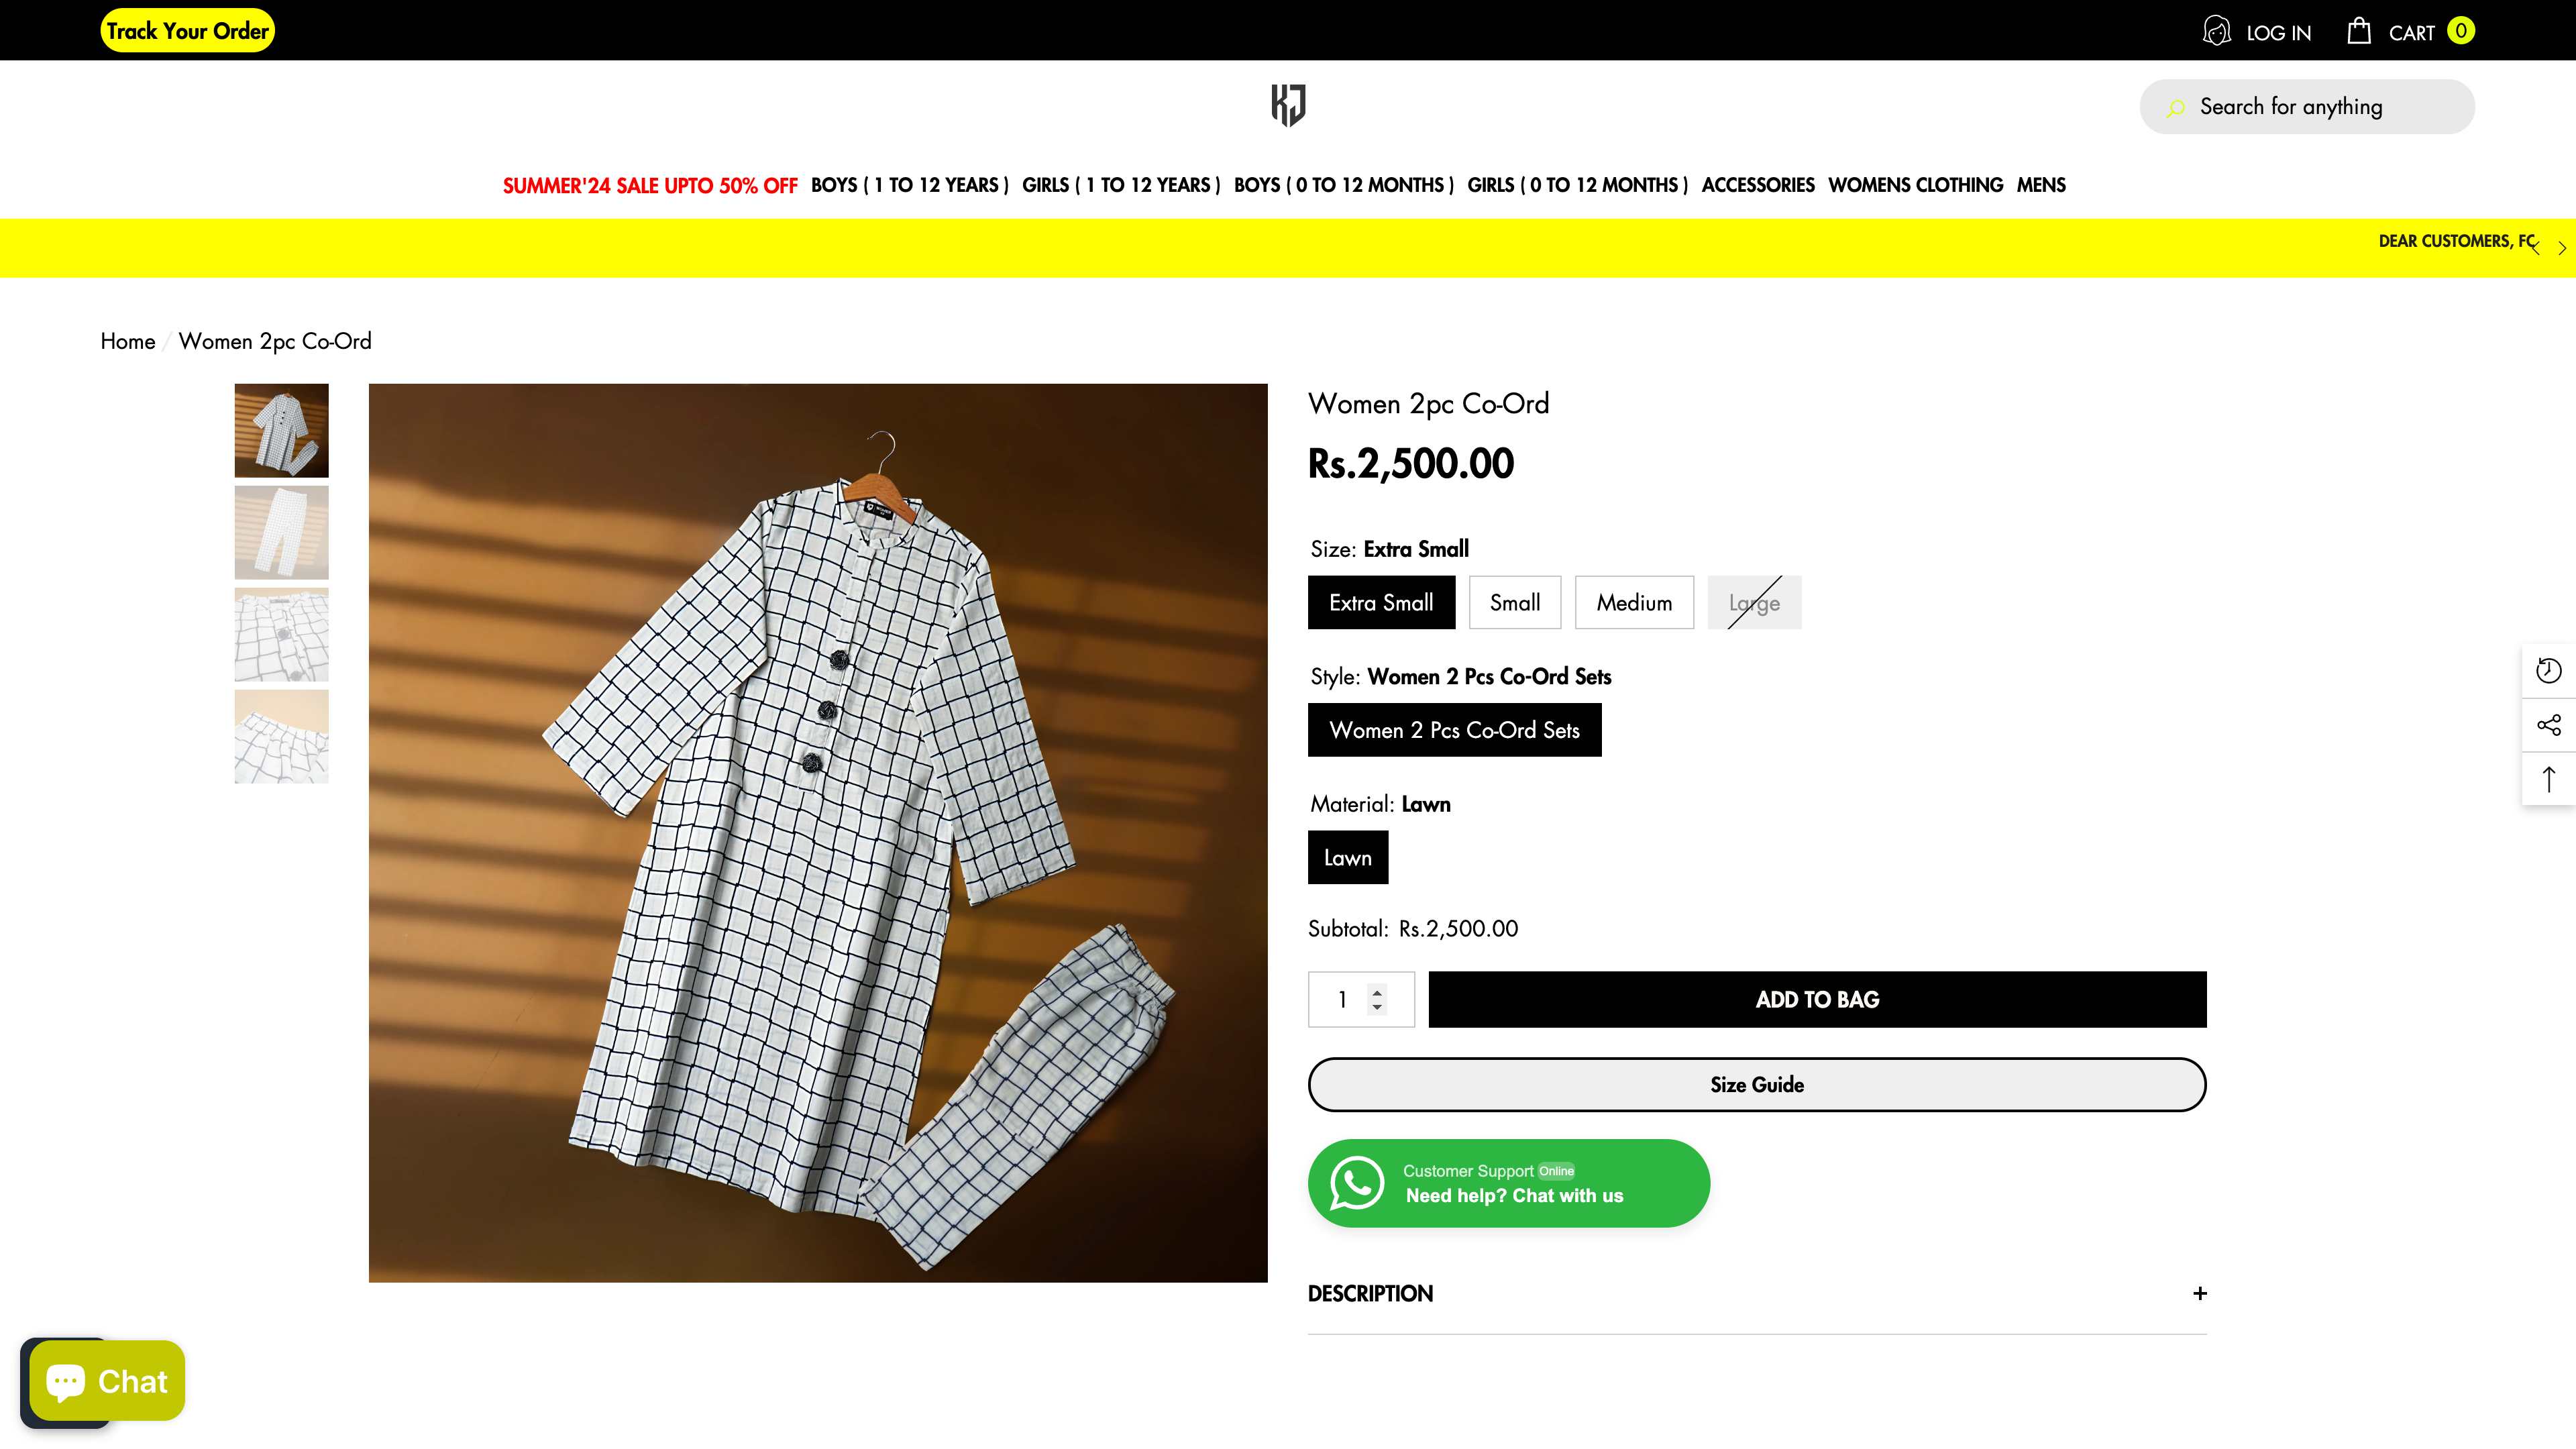The height and width of the screenshot is (1449, 2576).
Task: Open WhatsApp customer support chat
Action: (1508, 1183)
